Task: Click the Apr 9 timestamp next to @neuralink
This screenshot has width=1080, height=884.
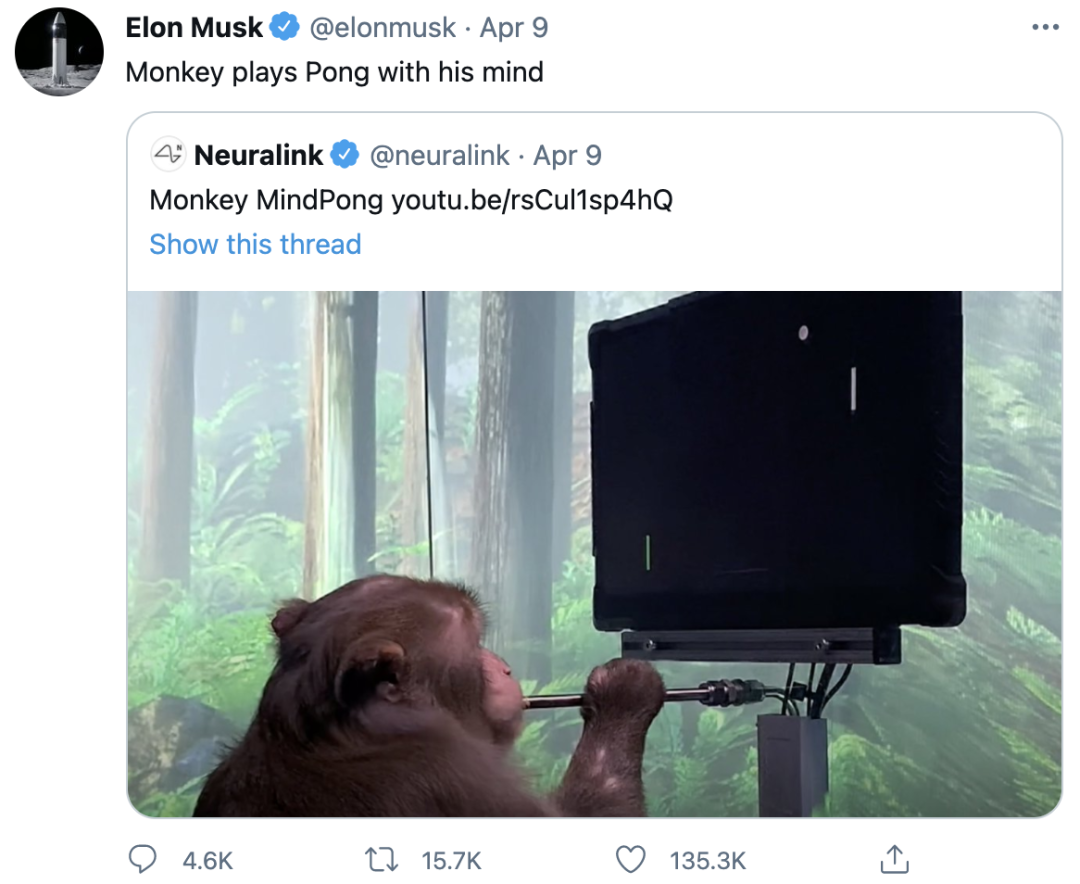Action: (x=567, y=155)
